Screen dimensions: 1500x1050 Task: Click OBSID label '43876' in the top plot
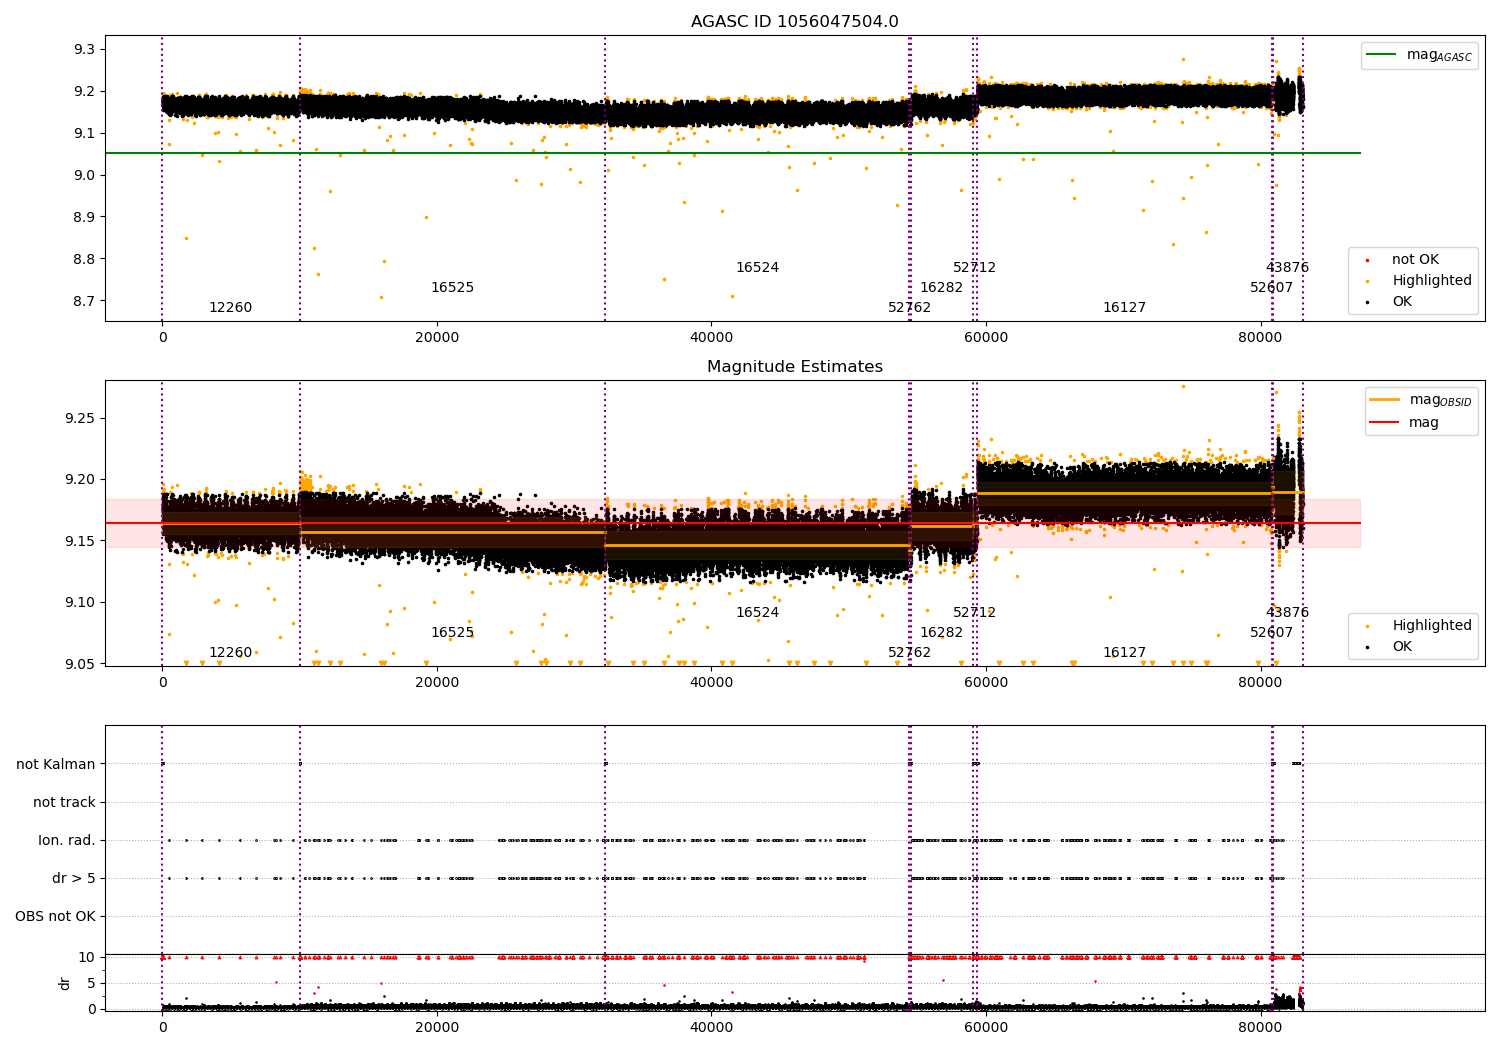[x=1287, y=268]
